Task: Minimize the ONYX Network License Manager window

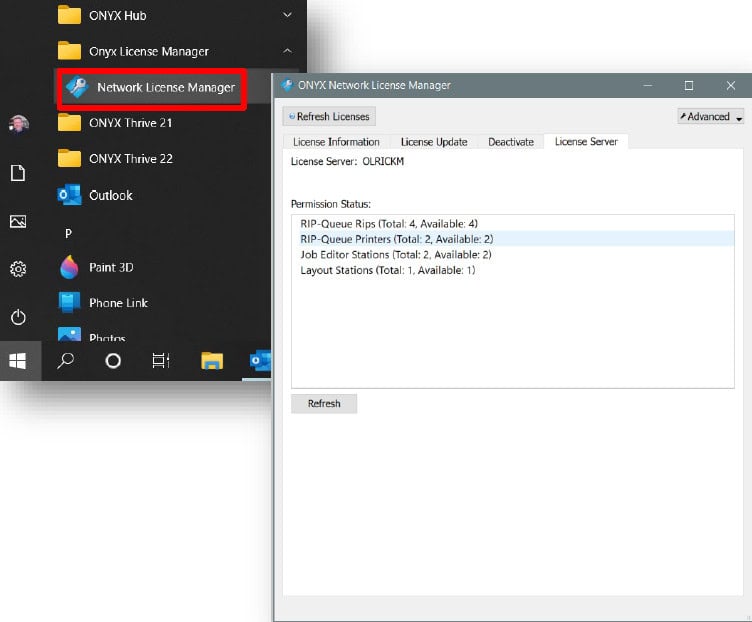Action: (x=647, y=85)
